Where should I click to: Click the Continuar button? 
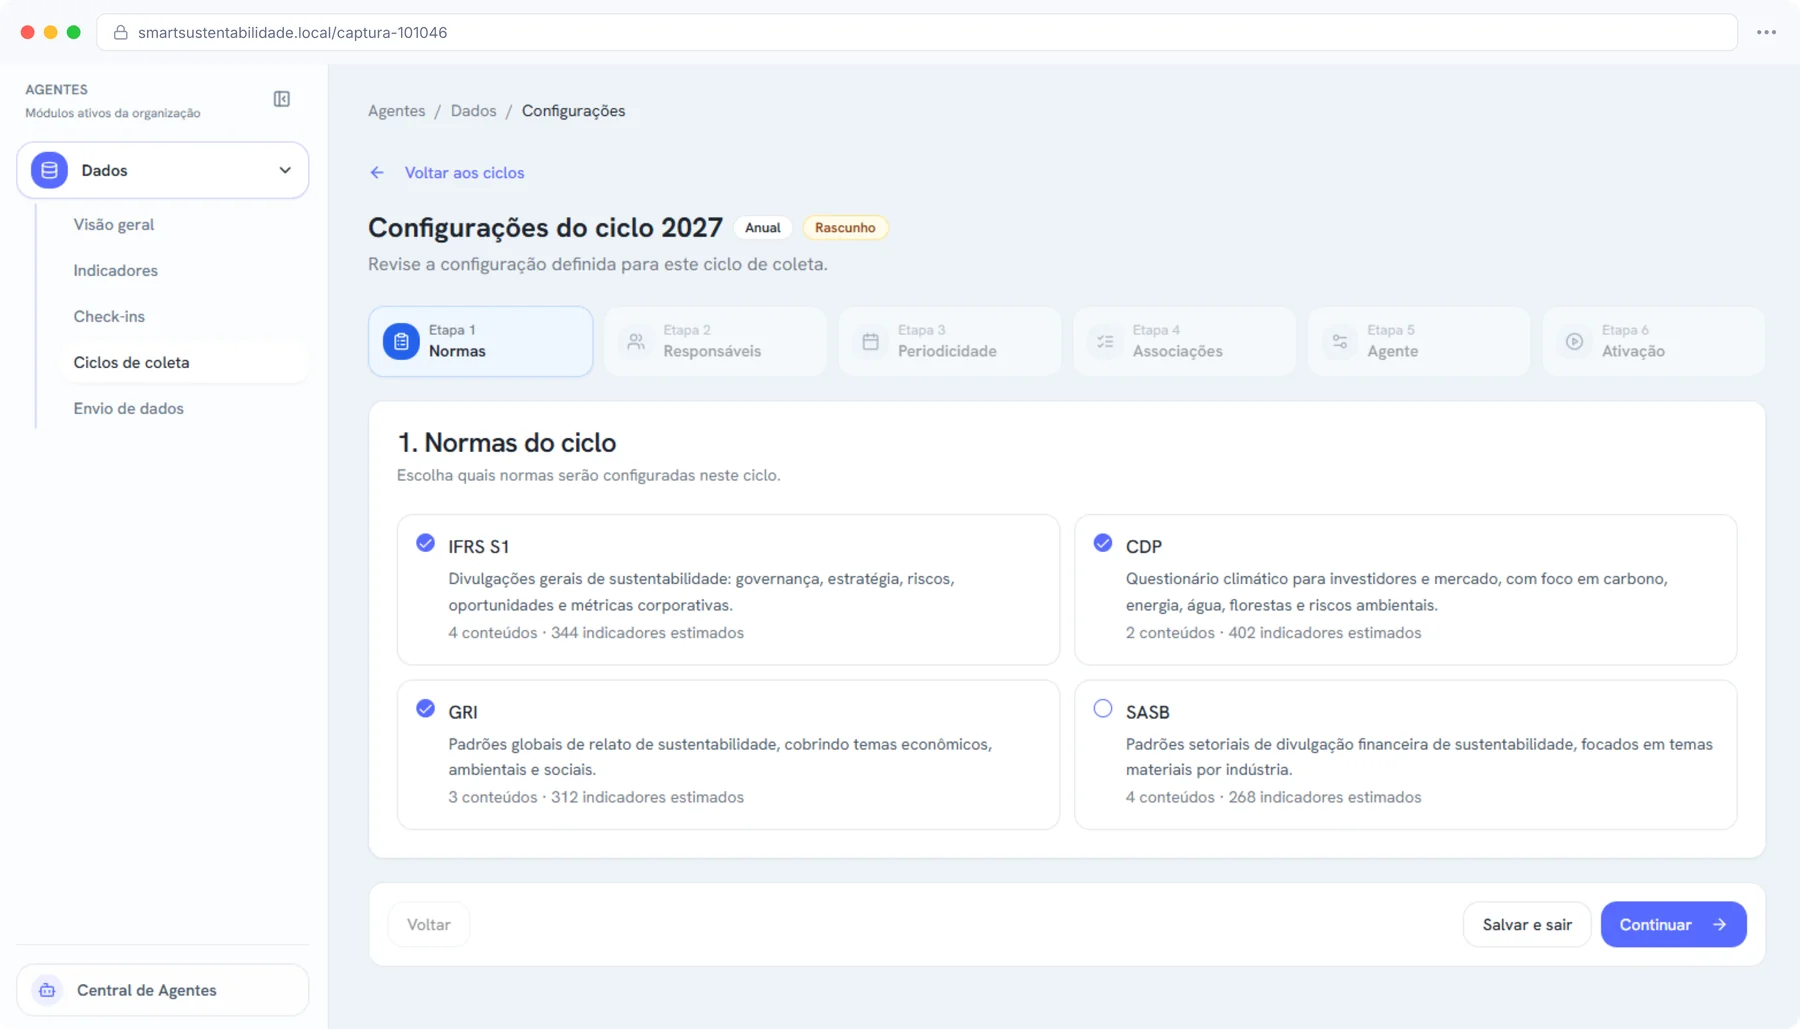[x=1673, y=925]
